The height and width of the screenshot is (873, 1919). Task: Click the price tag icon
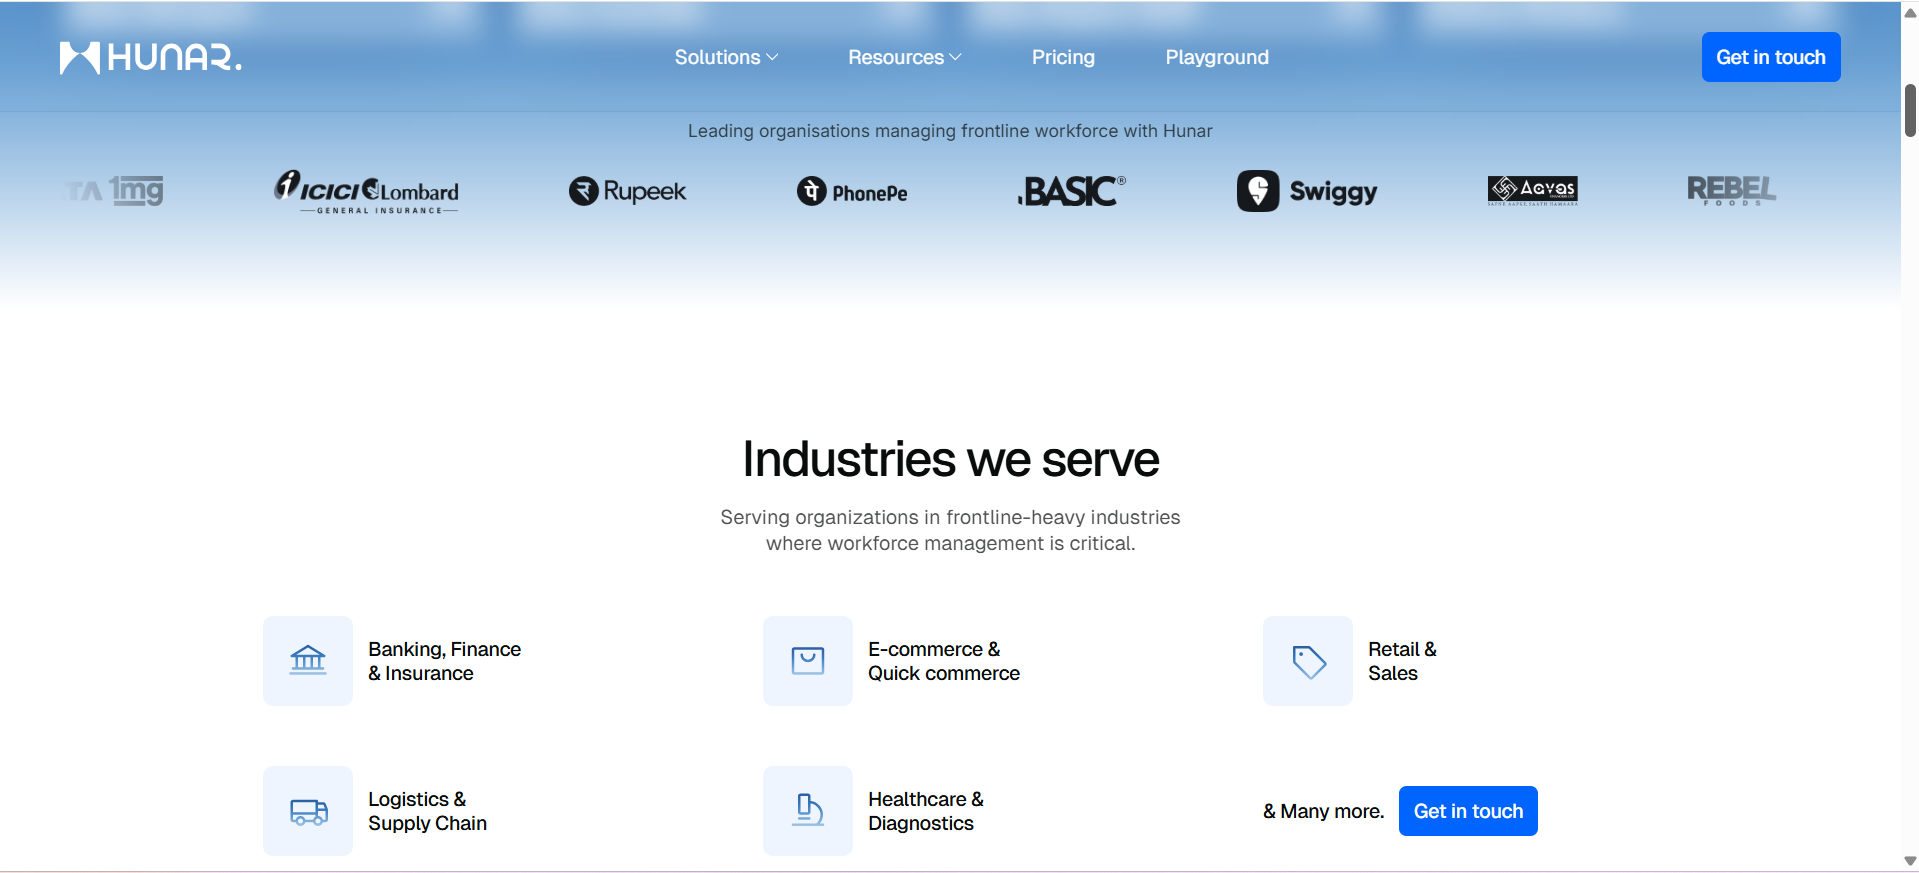pos(1308,661)
